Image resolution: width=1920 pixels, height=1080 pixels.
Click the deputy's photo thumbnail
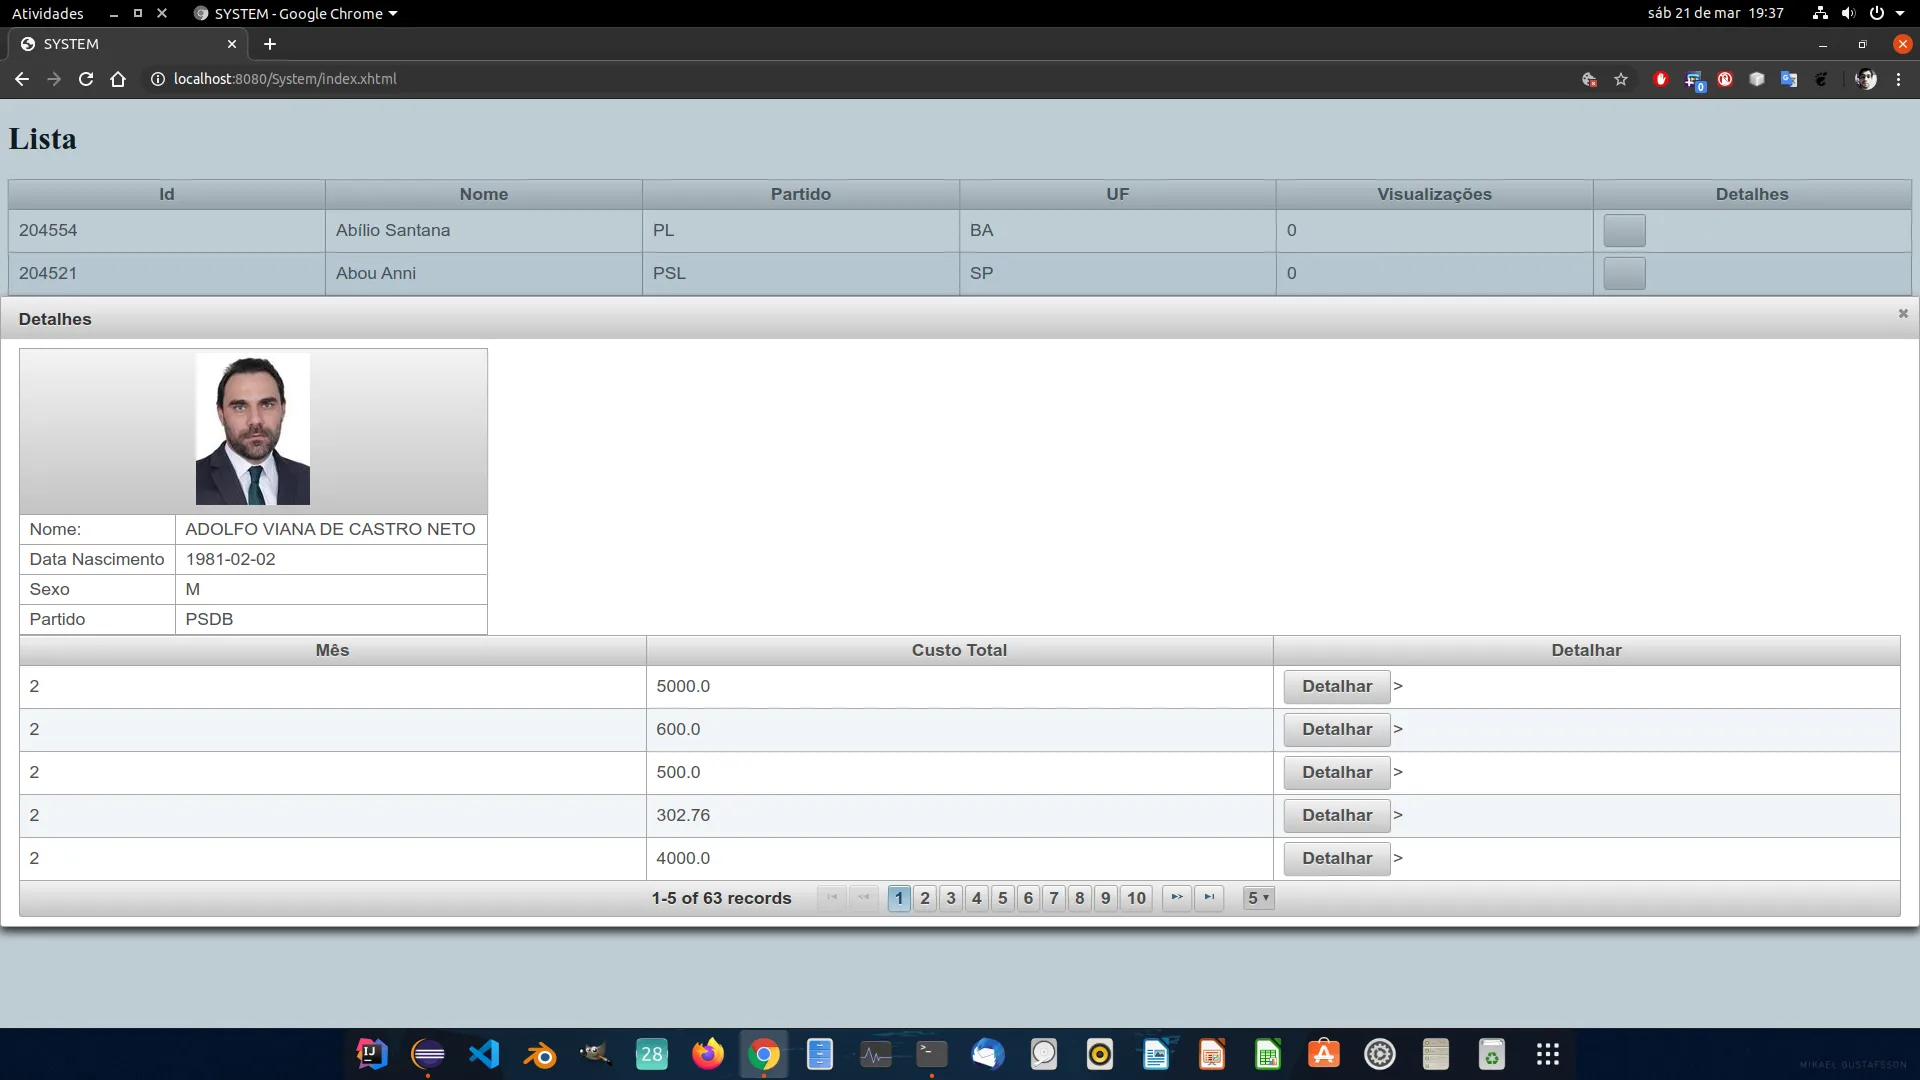[253, 429]
